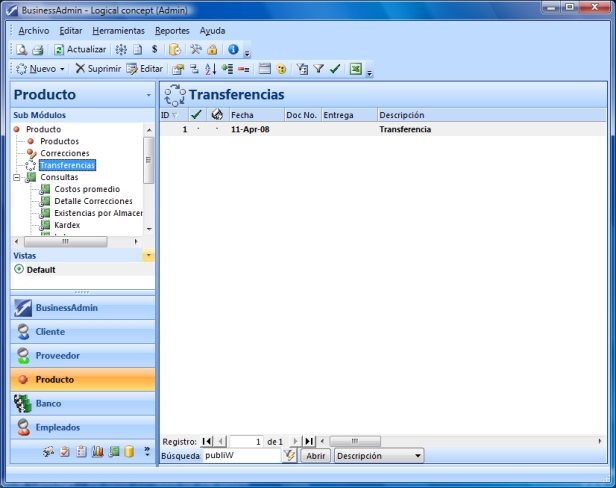This screenshot has width=616, height=488.
Task: Click the Abrir button
Action: click(x=315, y=456)
